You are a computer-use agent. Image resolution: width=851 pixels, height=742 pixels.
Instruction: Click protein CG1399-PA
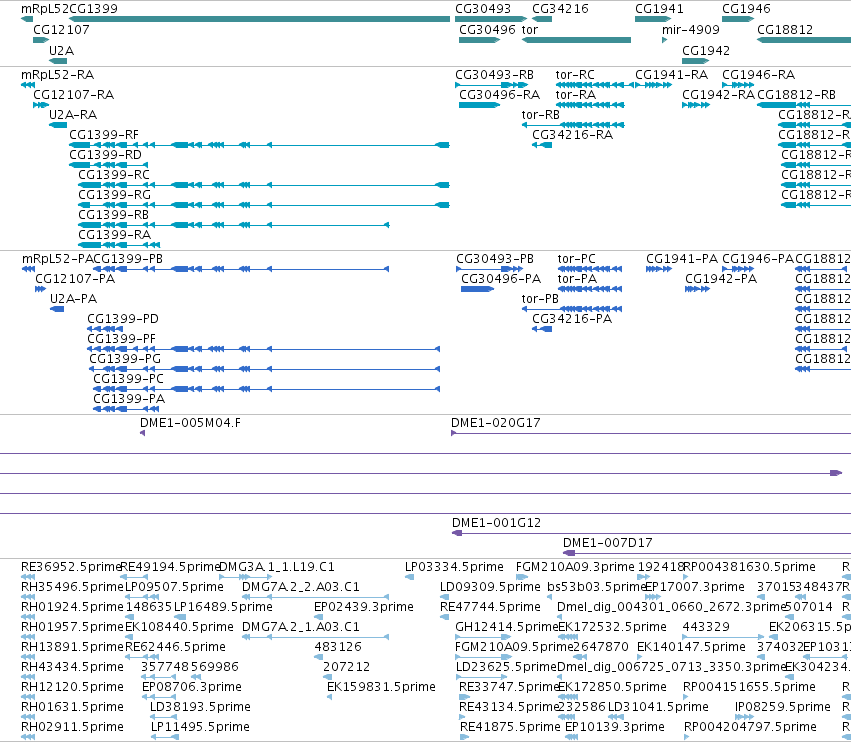129,399
